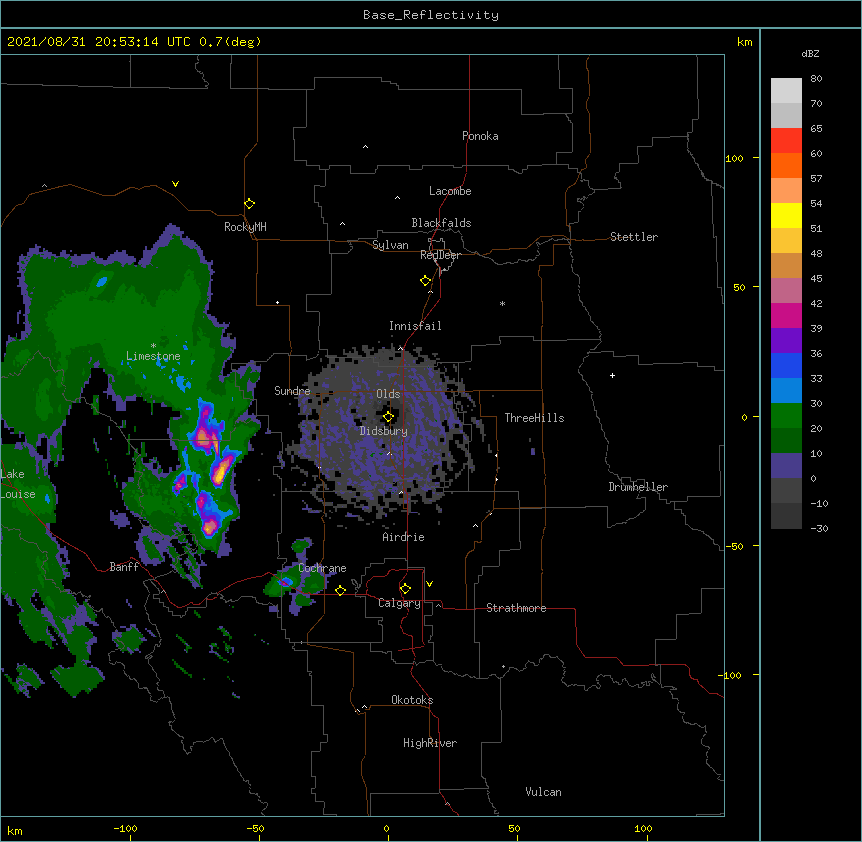Click the Vulcan city label

543,792
